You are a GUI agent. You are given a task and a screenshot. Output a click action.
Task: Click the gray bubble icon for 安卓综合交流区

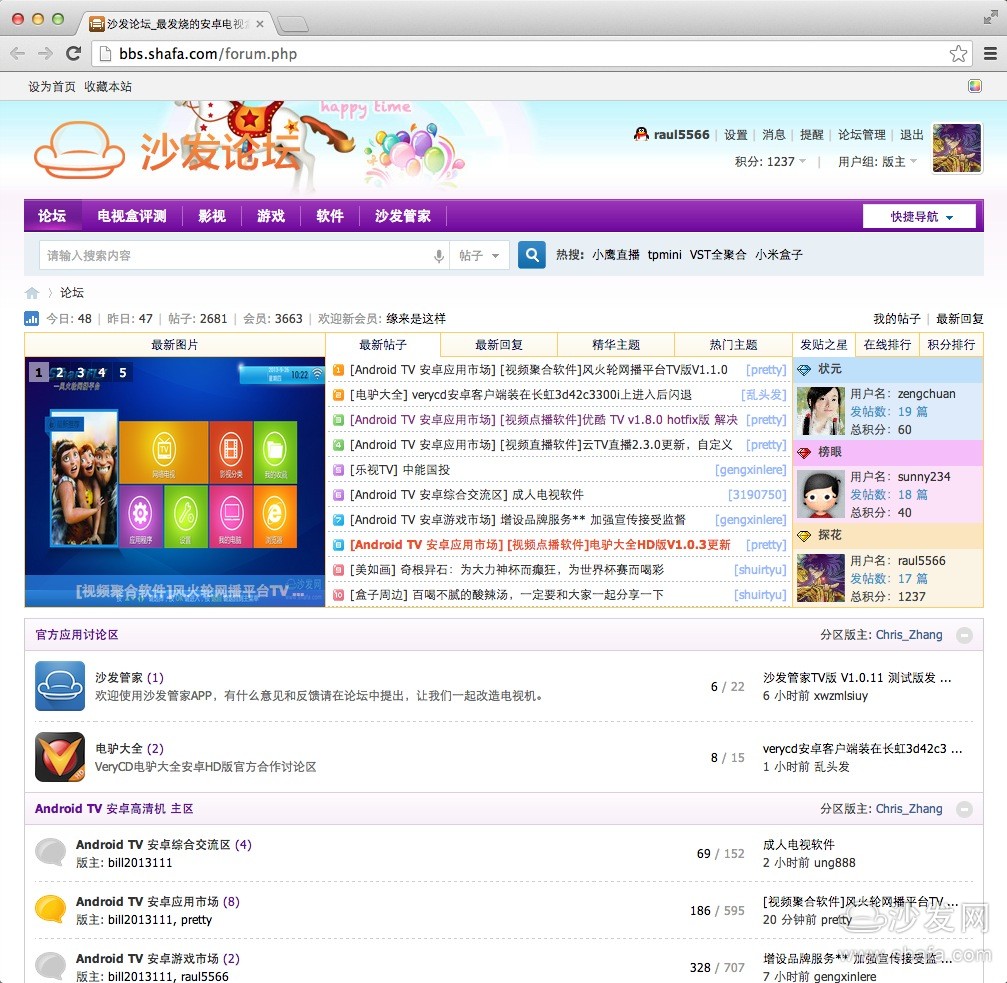50,852
